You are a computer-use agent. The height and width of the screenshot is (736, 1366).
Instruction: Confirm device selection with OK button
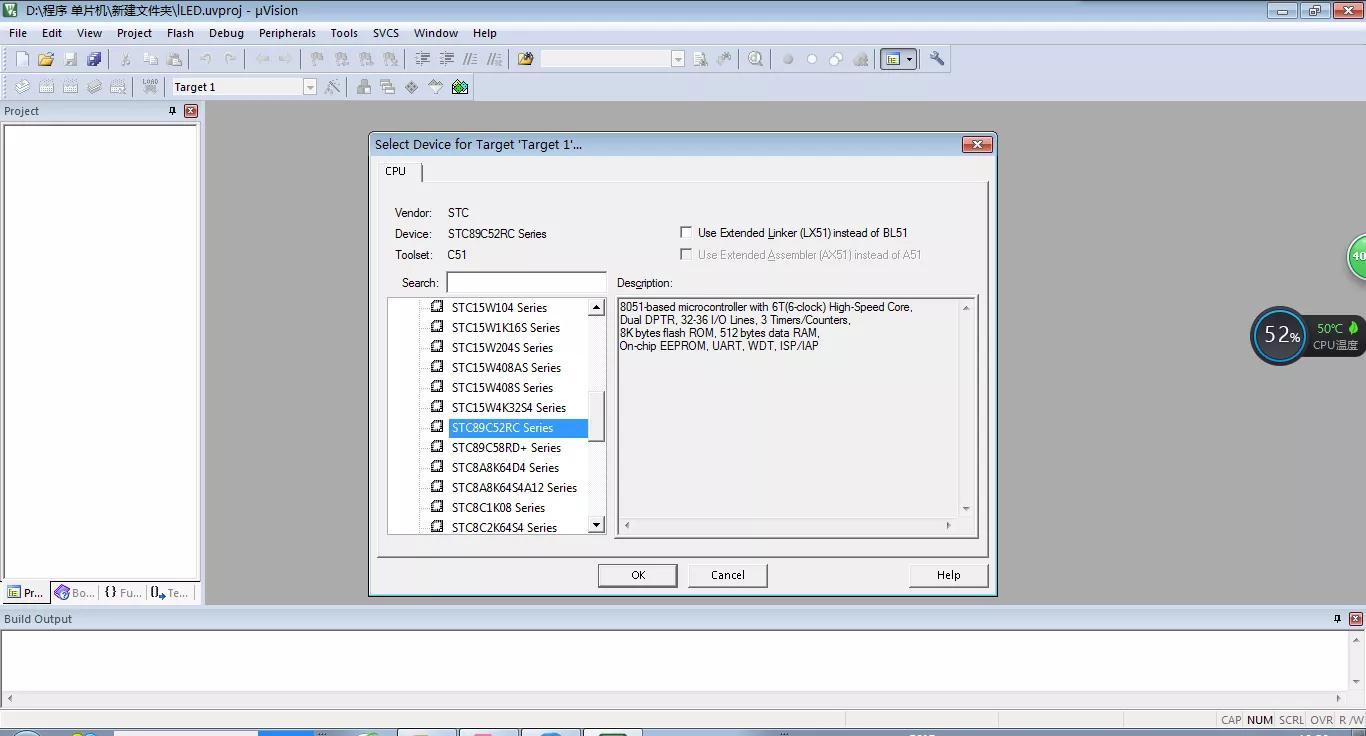click(638, 575)
